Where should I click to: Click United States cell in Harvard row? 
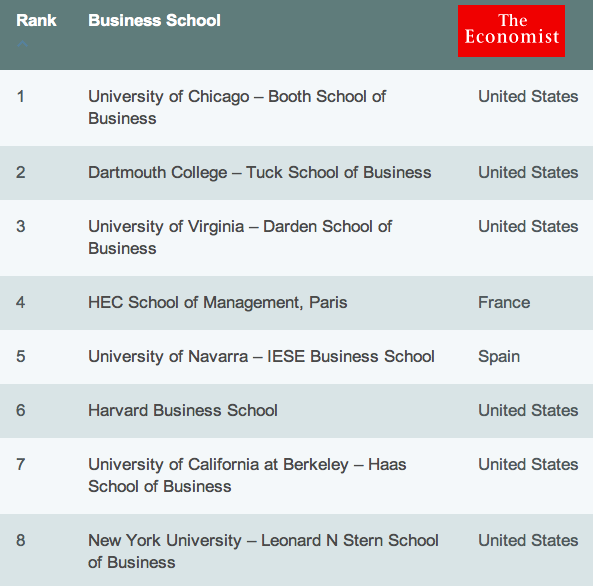pyautogui.click(x=528, y=410)
